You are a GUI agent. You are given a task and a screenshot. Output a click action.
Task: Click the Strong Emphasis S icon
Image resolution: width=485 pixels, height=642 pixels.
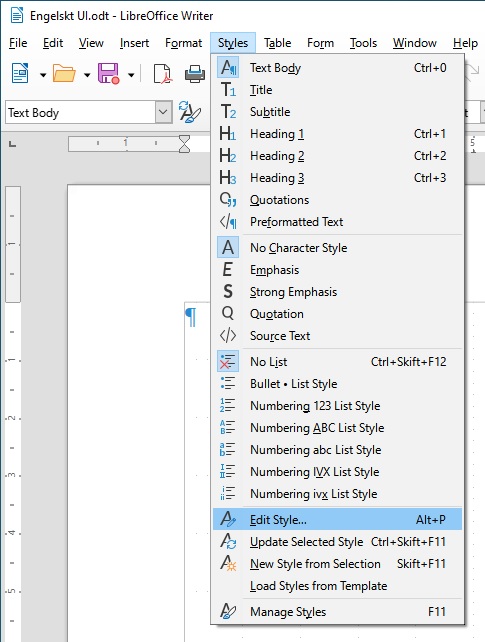pos(228,292)
